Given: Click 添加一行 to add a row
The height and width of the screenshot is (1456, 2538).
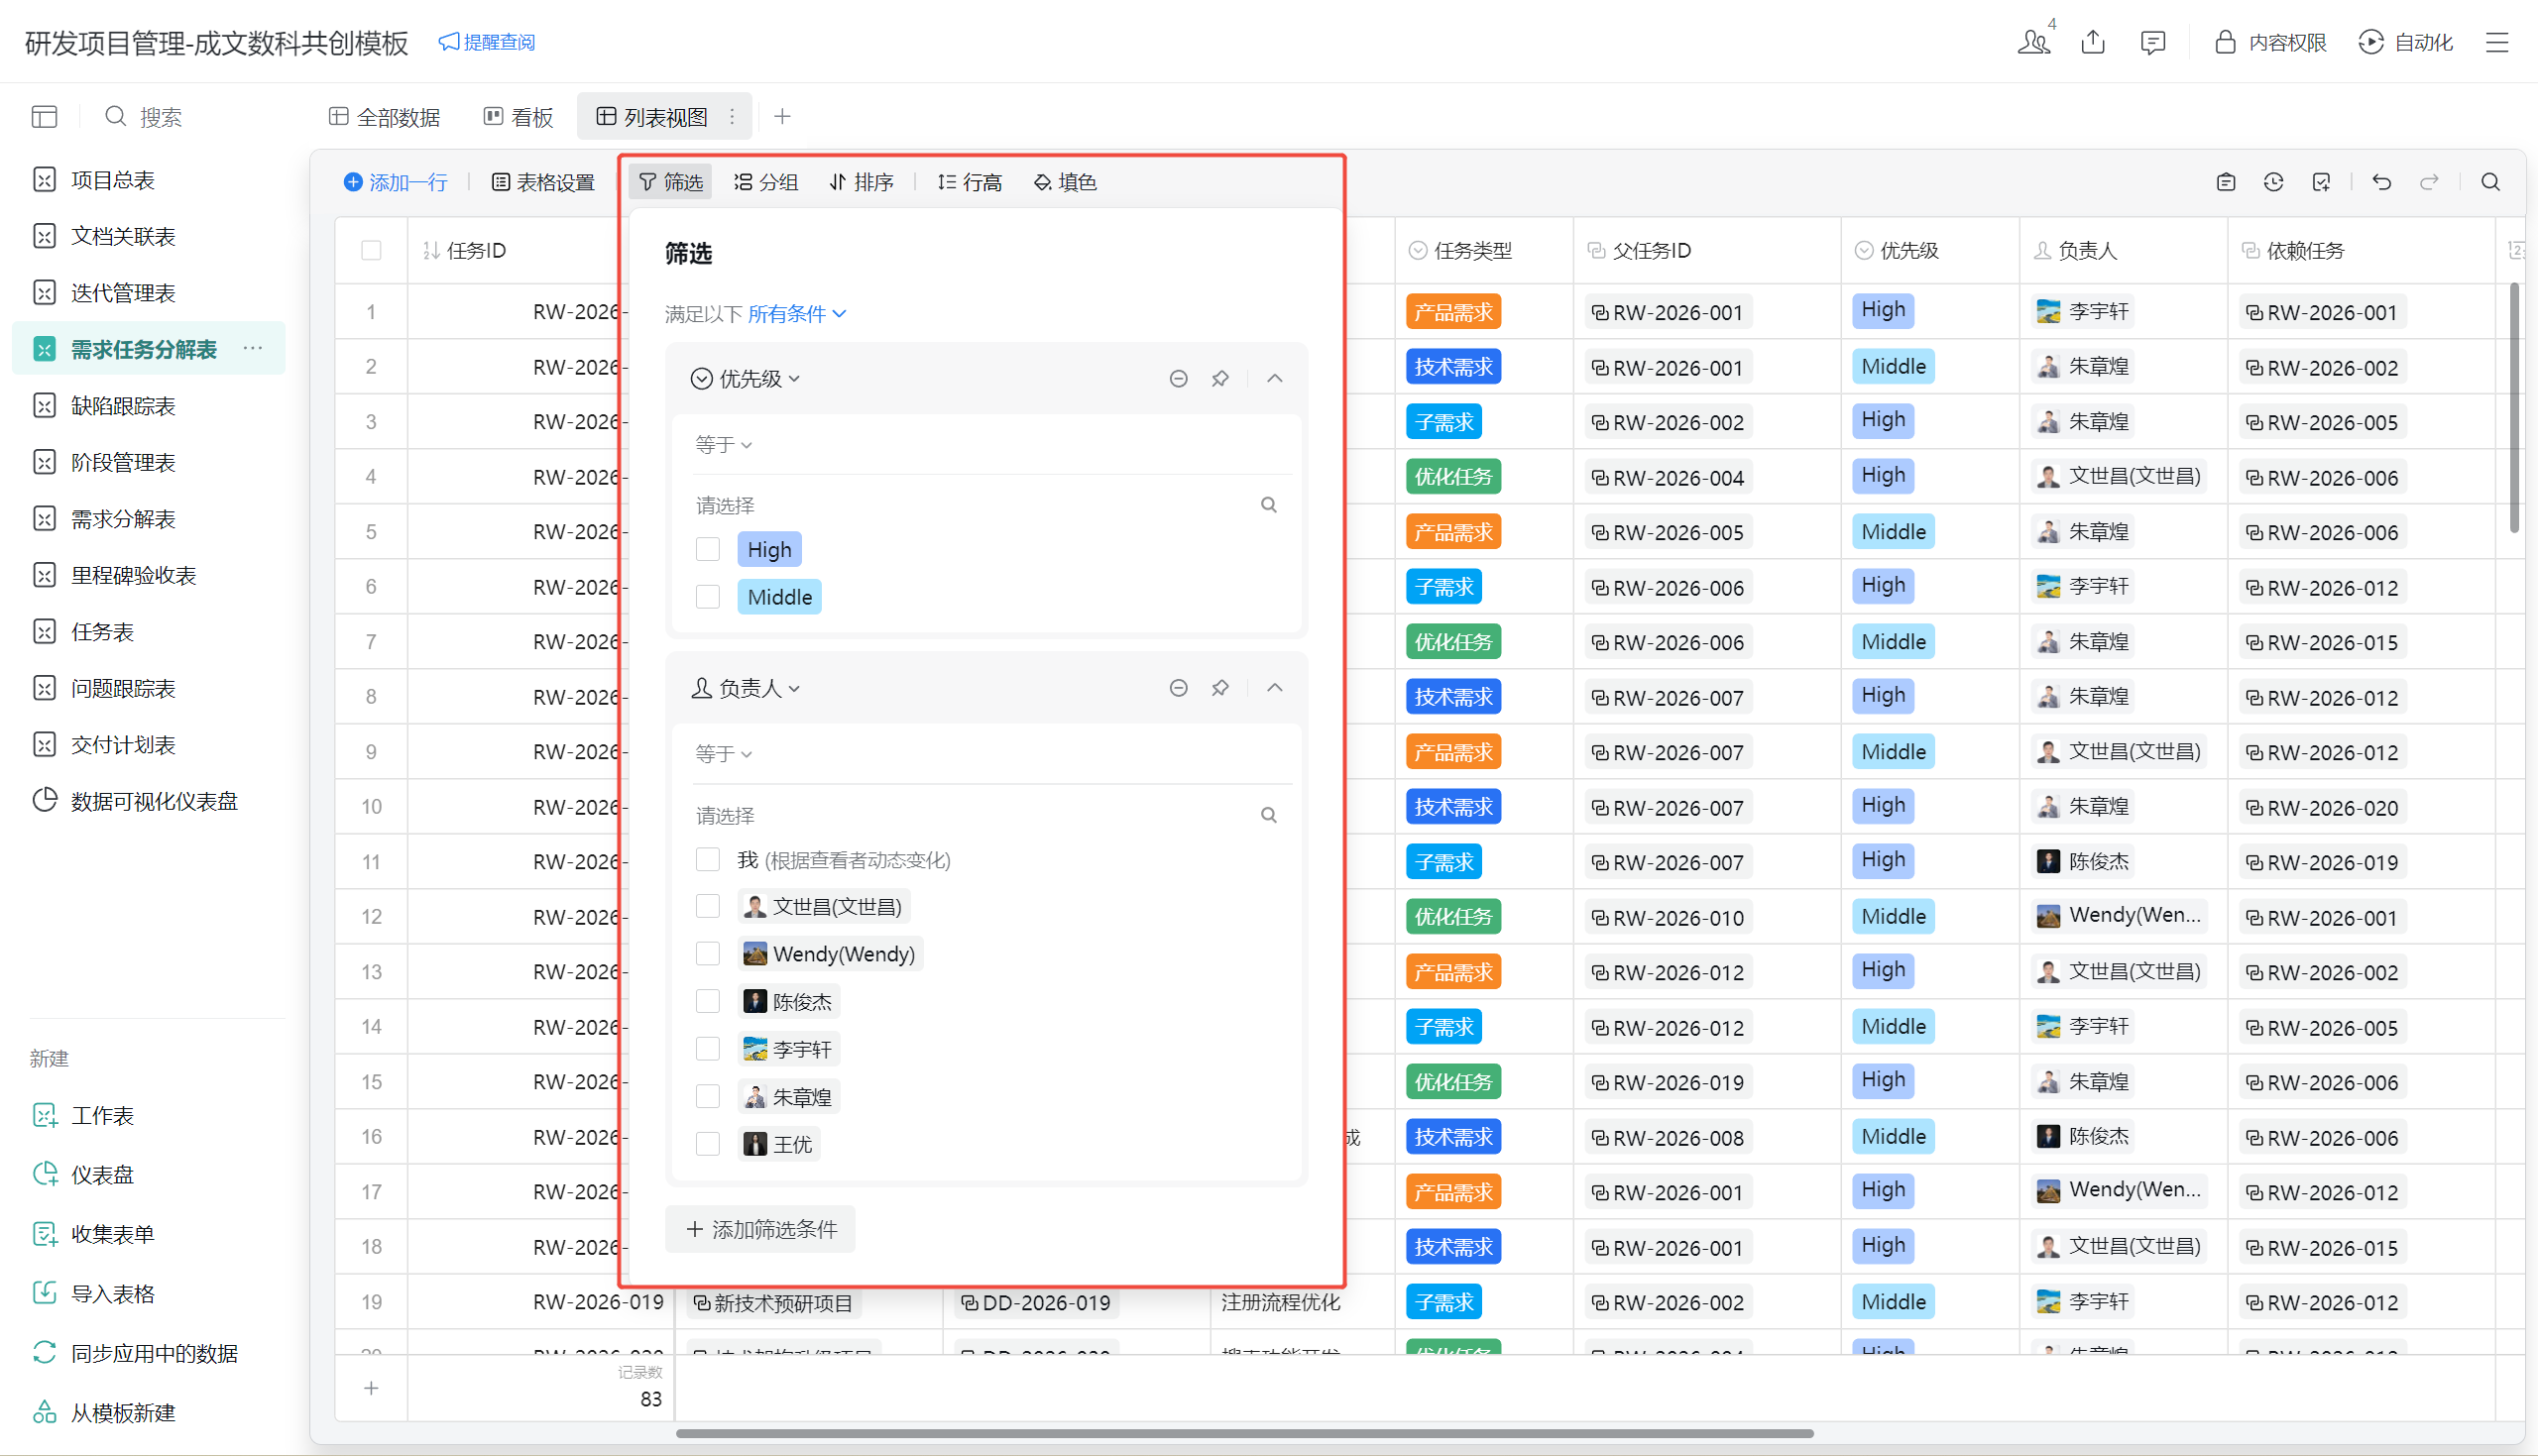Looking at the screenshot, I should pos(395,182).
